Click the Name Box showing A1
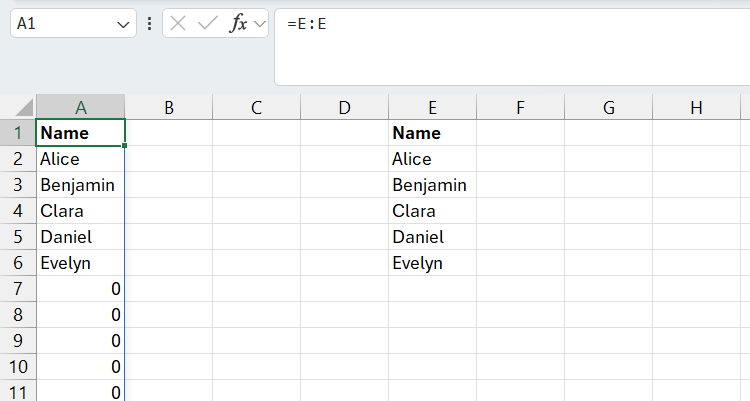Image resolution: width=750 pixels, height=401 pixels. [60, 24]
